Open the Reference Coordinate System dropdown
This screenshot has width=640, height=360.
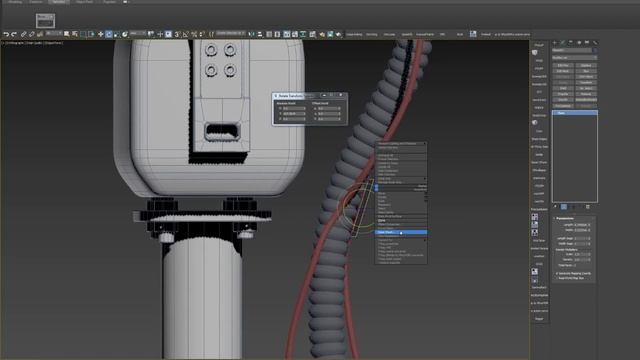138,33
